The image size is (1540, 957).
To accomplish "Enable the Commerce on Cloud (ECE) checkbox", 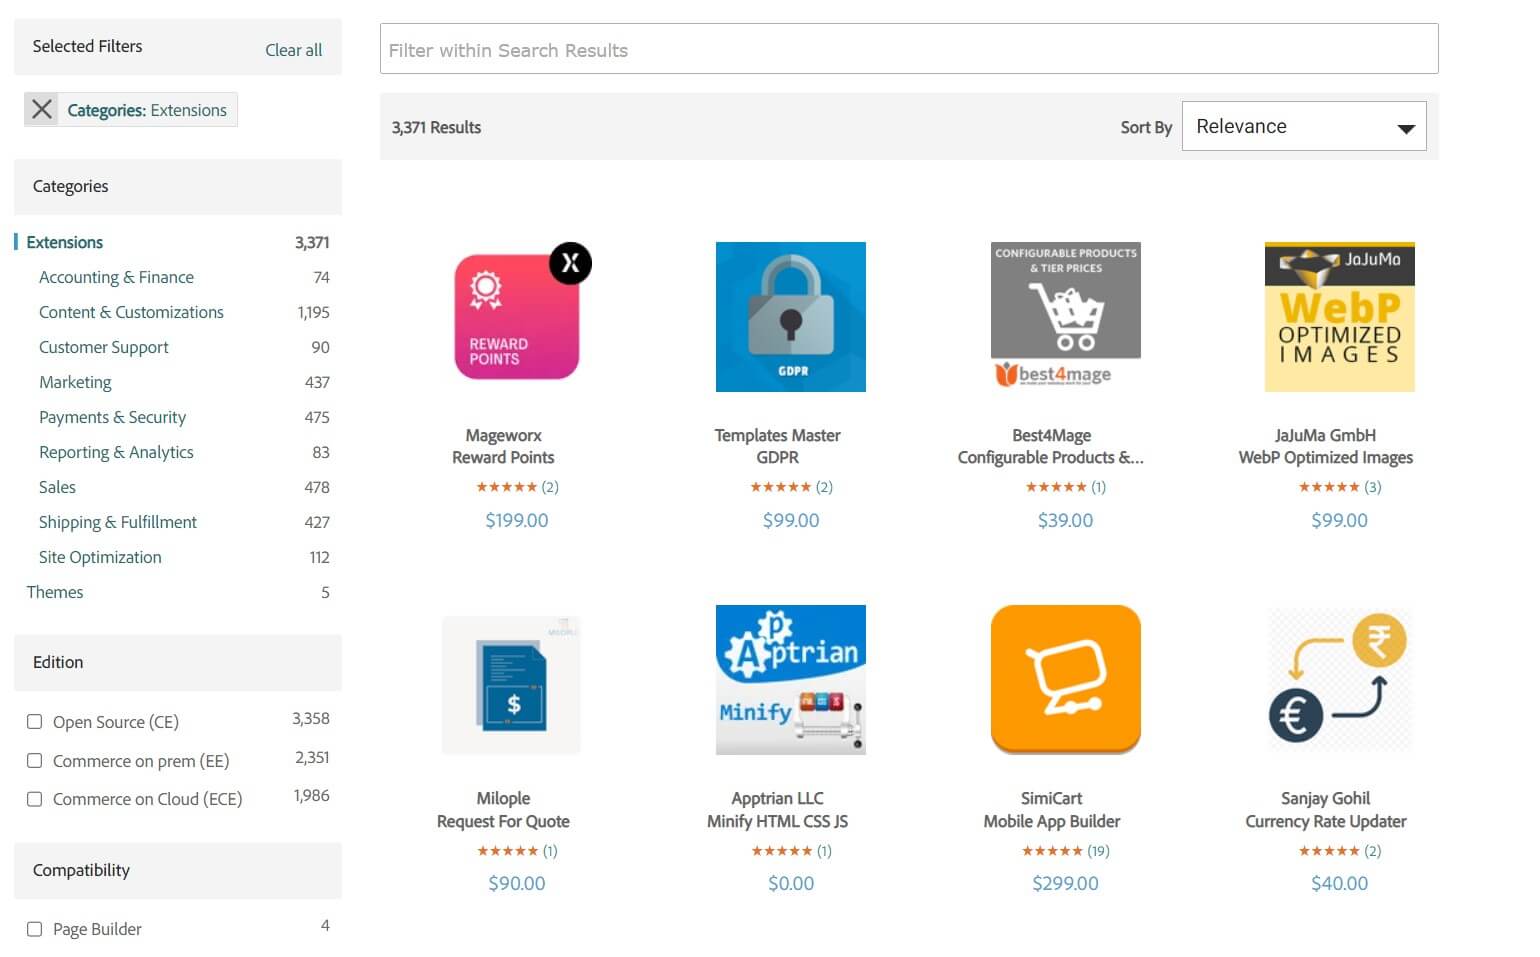I will pos(35,799).
